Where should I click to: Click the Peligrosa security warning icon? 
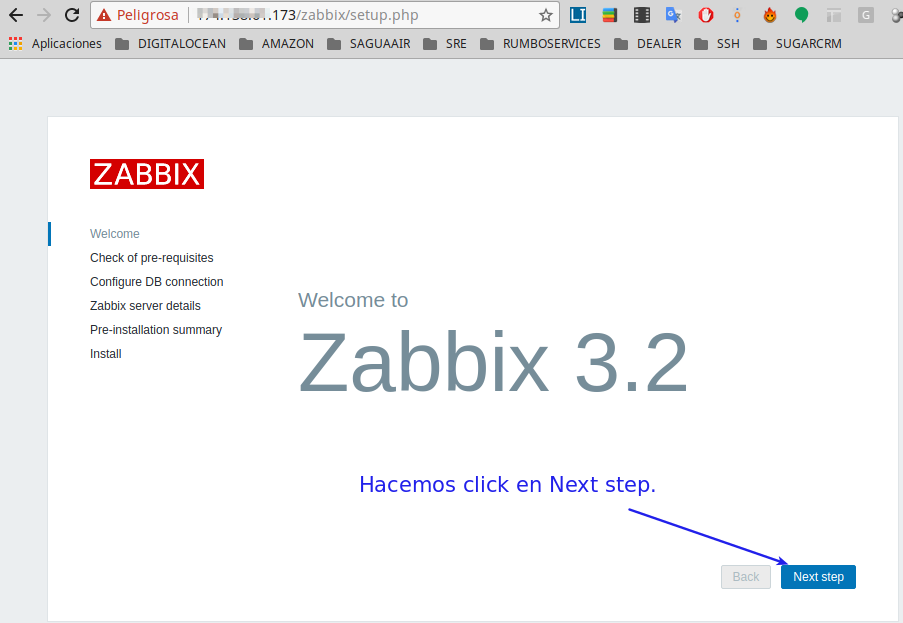point(104,15)
